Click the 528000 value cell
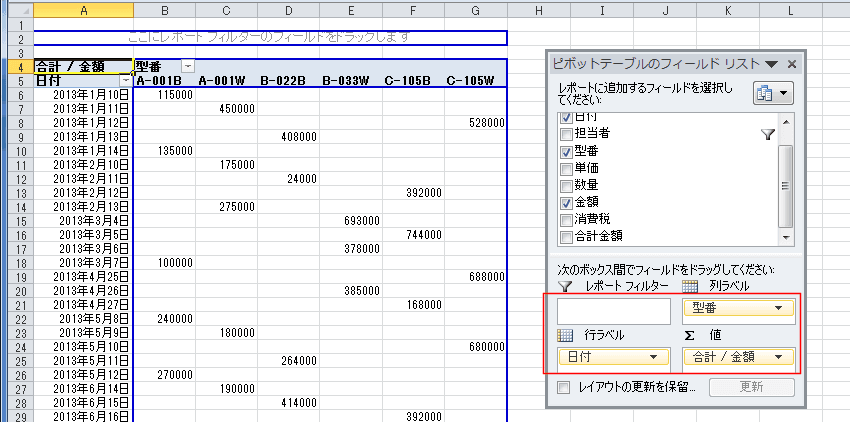 pos(475,123)
